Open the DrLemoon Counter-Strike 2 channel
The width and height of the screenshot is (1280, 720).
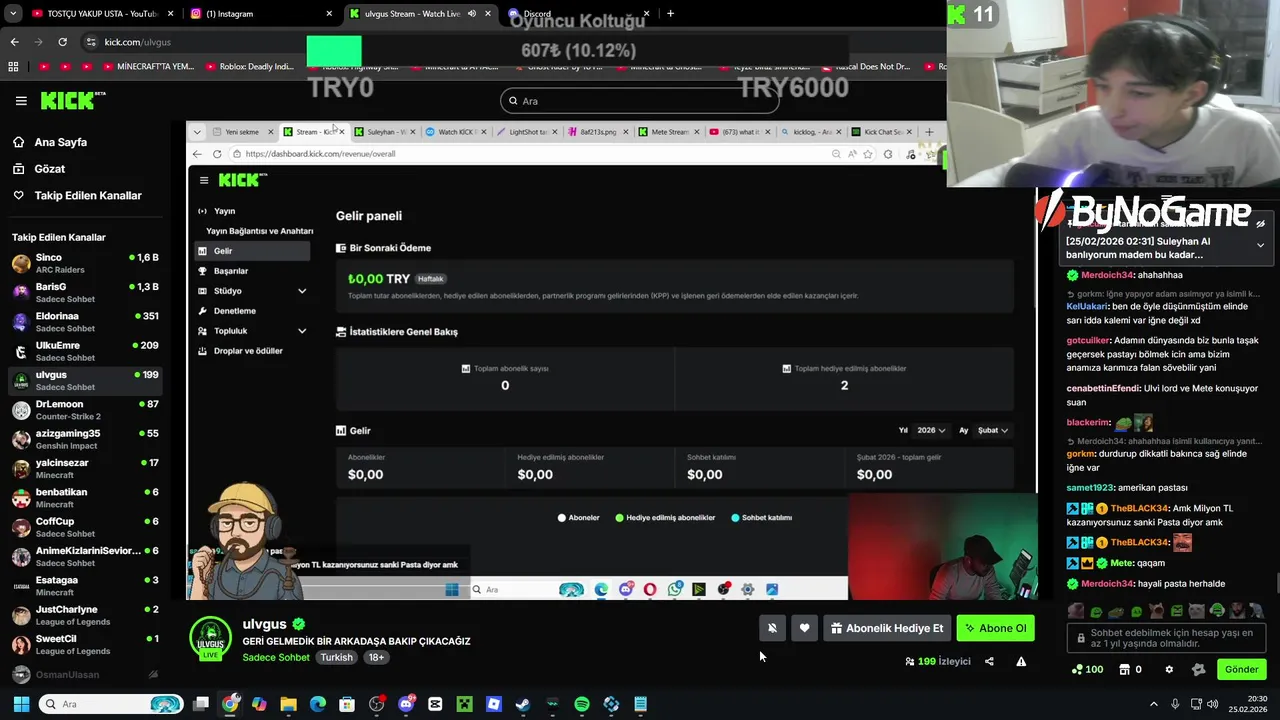[x=85, y=410]
